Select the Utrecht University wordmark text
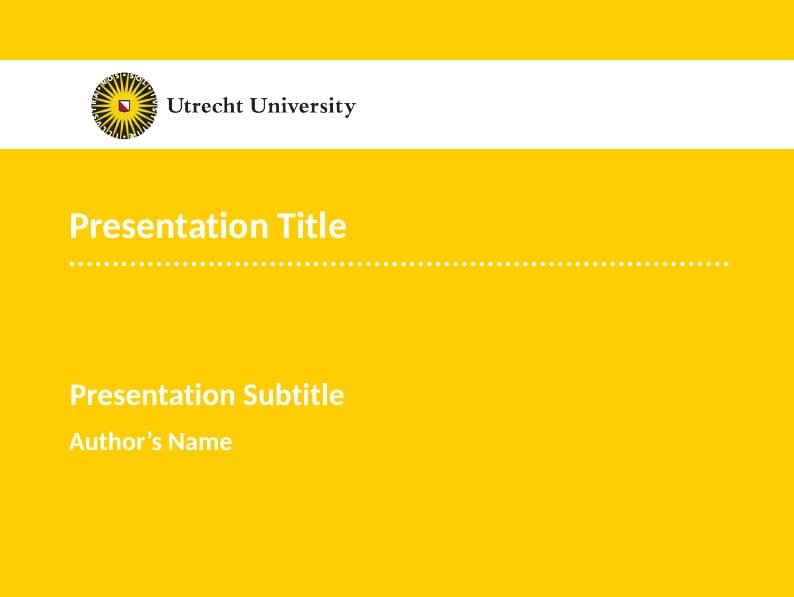This screenshot has width=794, height=597. (x=261, y=106)
